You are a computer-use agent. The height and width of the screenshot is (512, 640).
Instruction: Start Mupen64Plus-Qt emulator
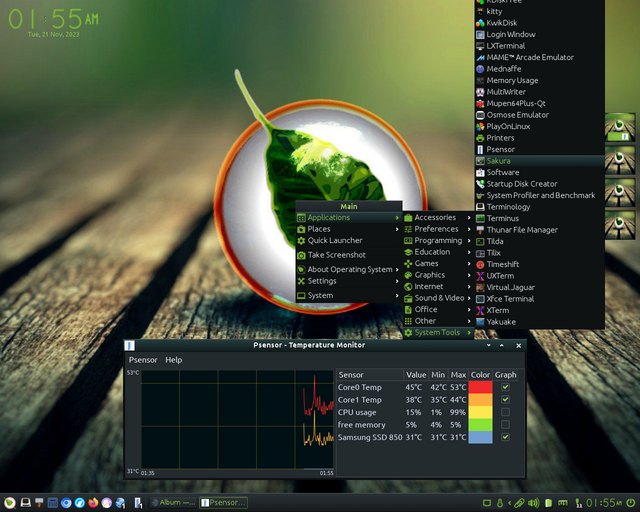(x=540, y=103)
